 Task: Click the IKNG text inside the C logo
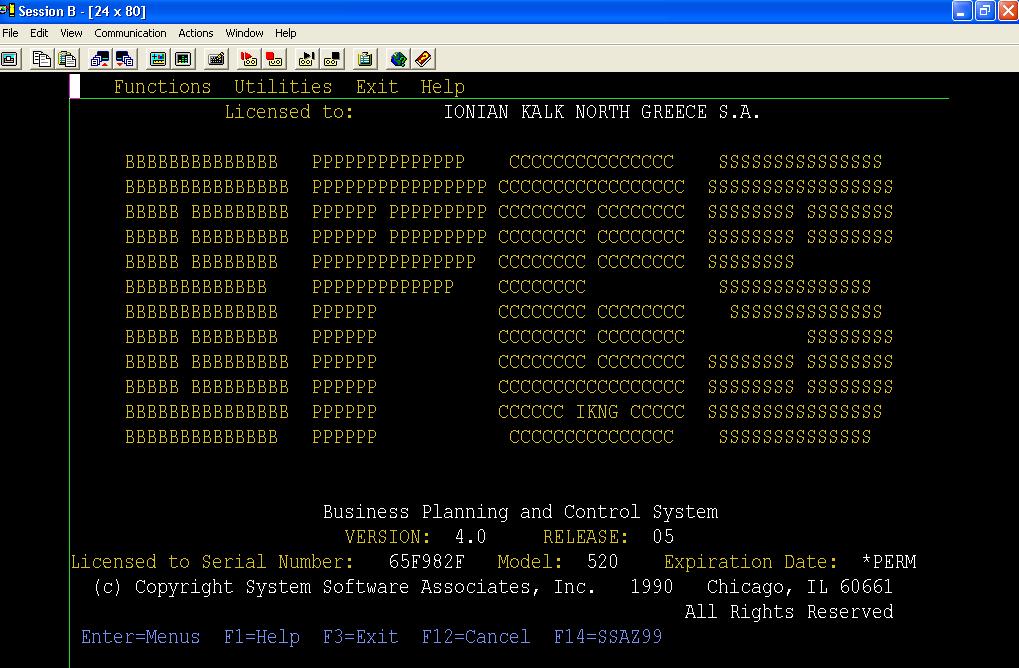pos(597,412)
